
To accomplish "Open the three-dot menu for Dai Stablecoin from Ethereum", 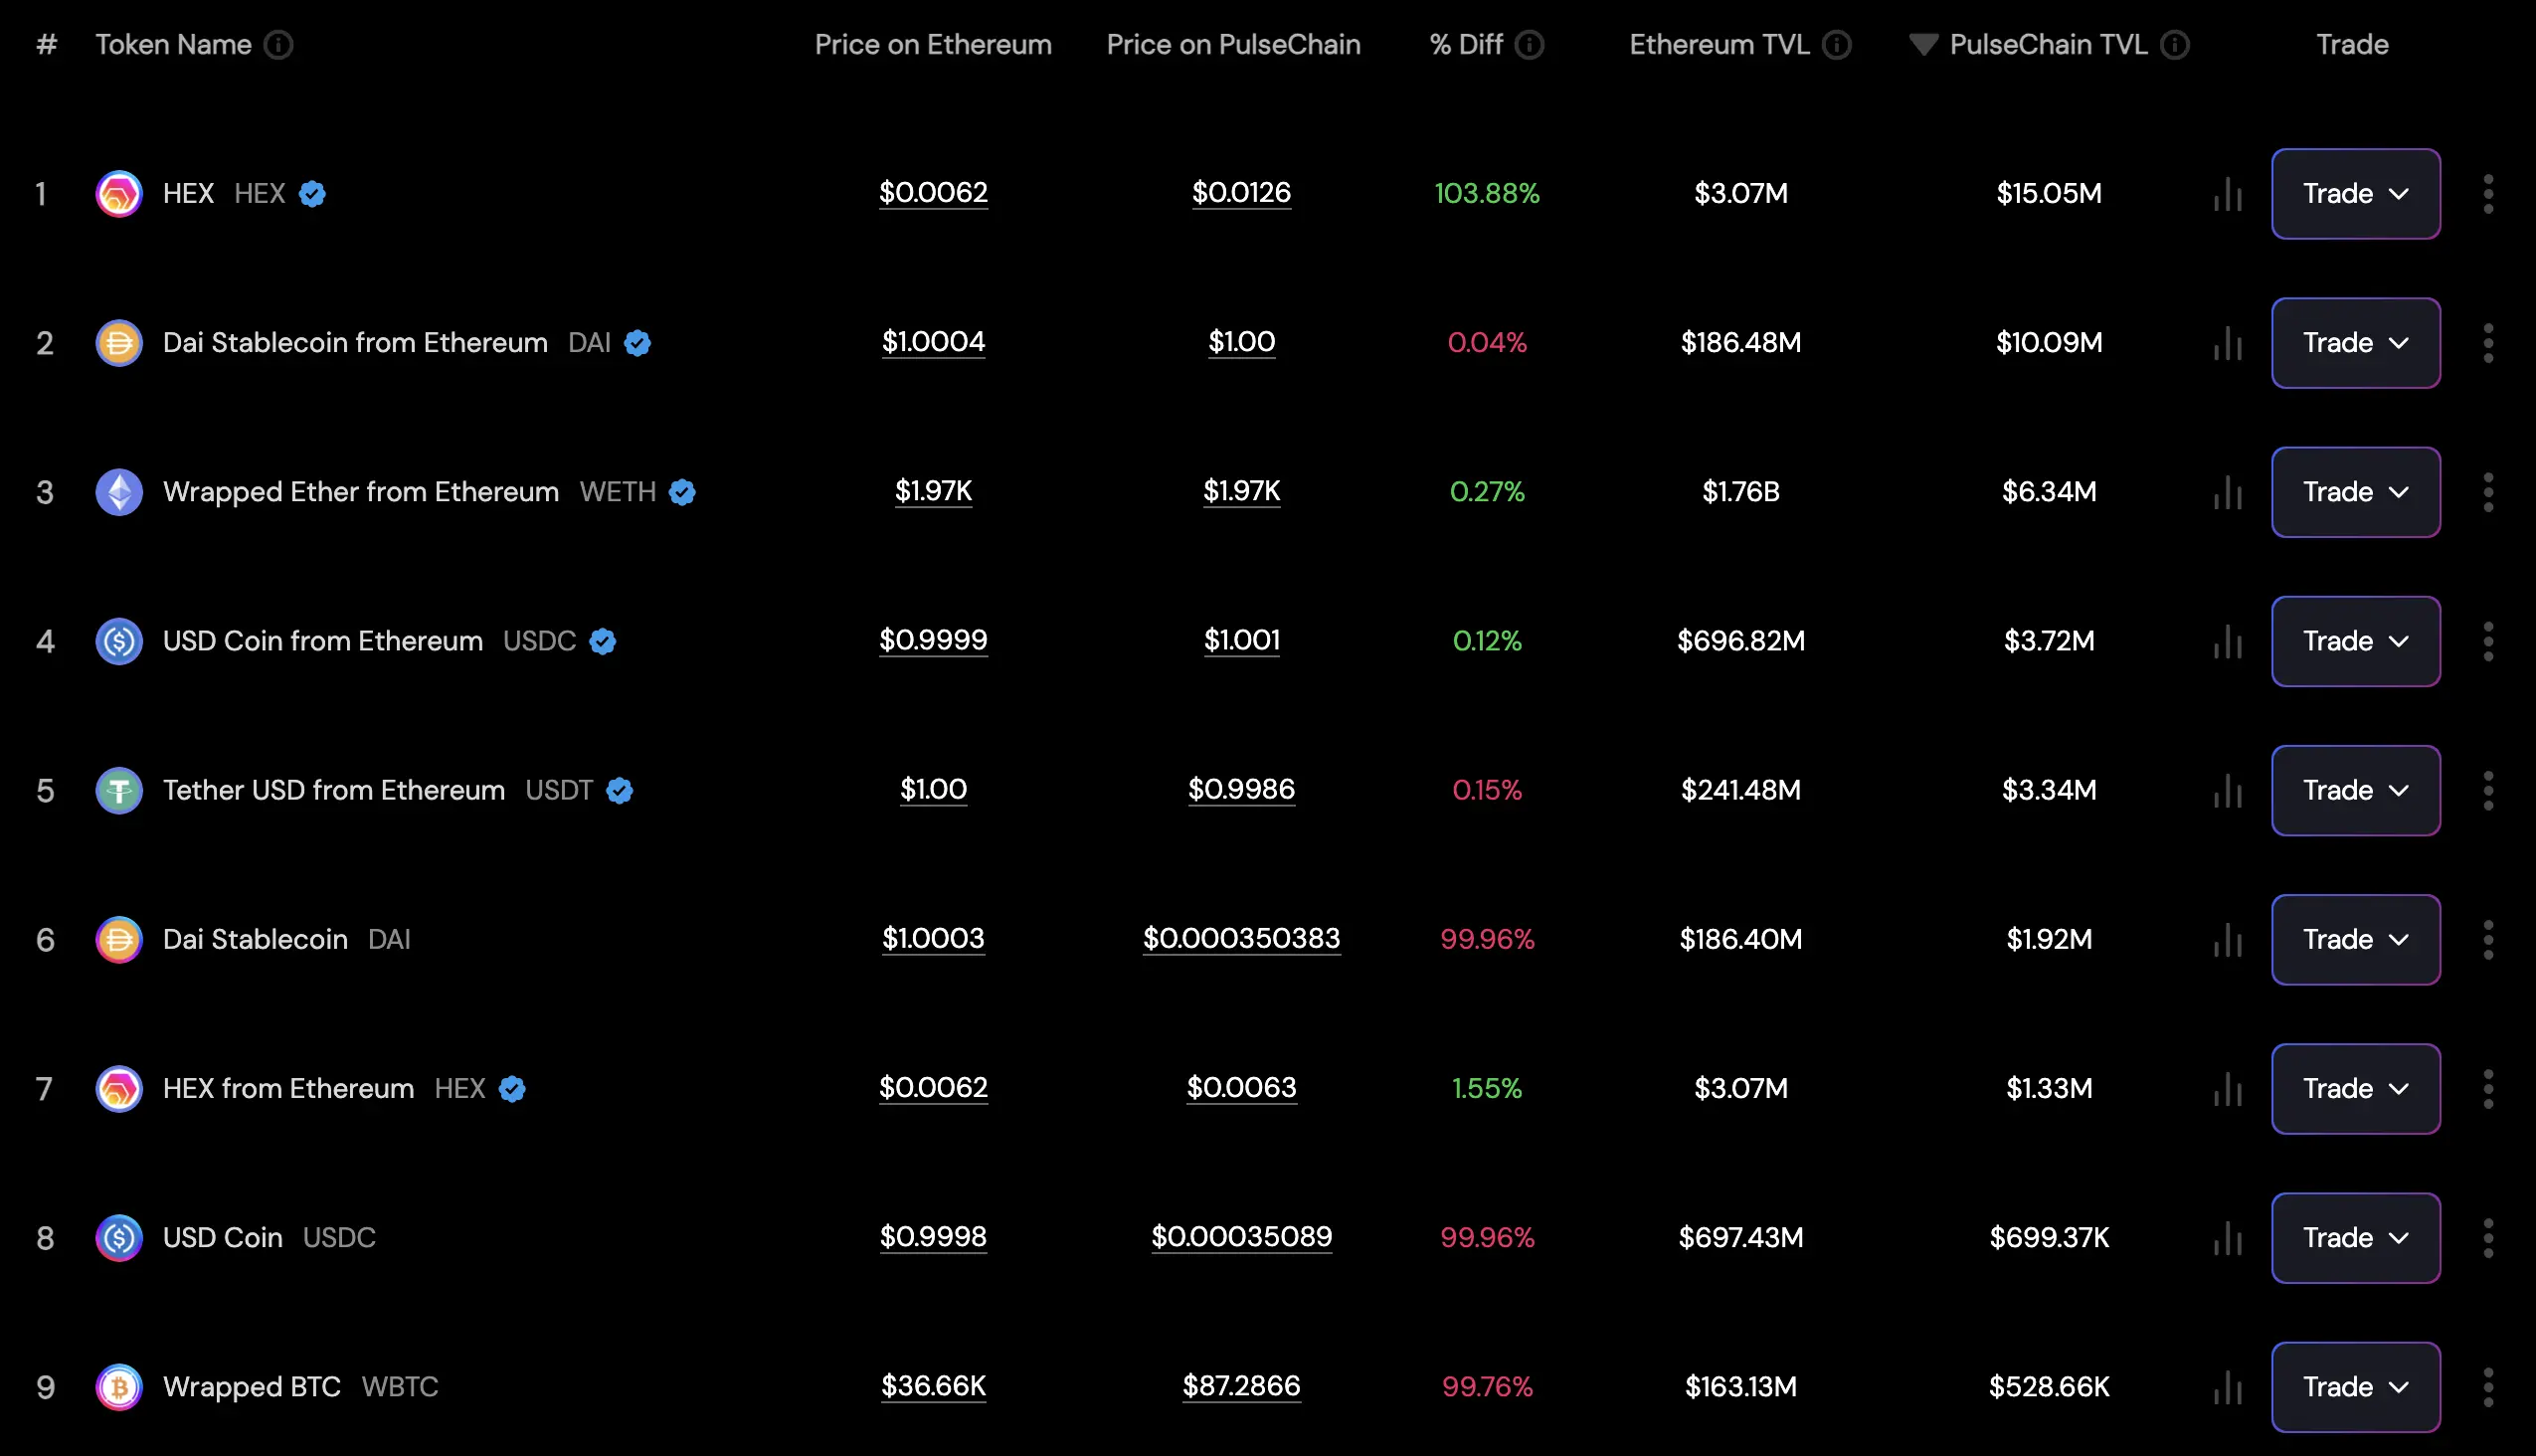I will click(2488, 343).
